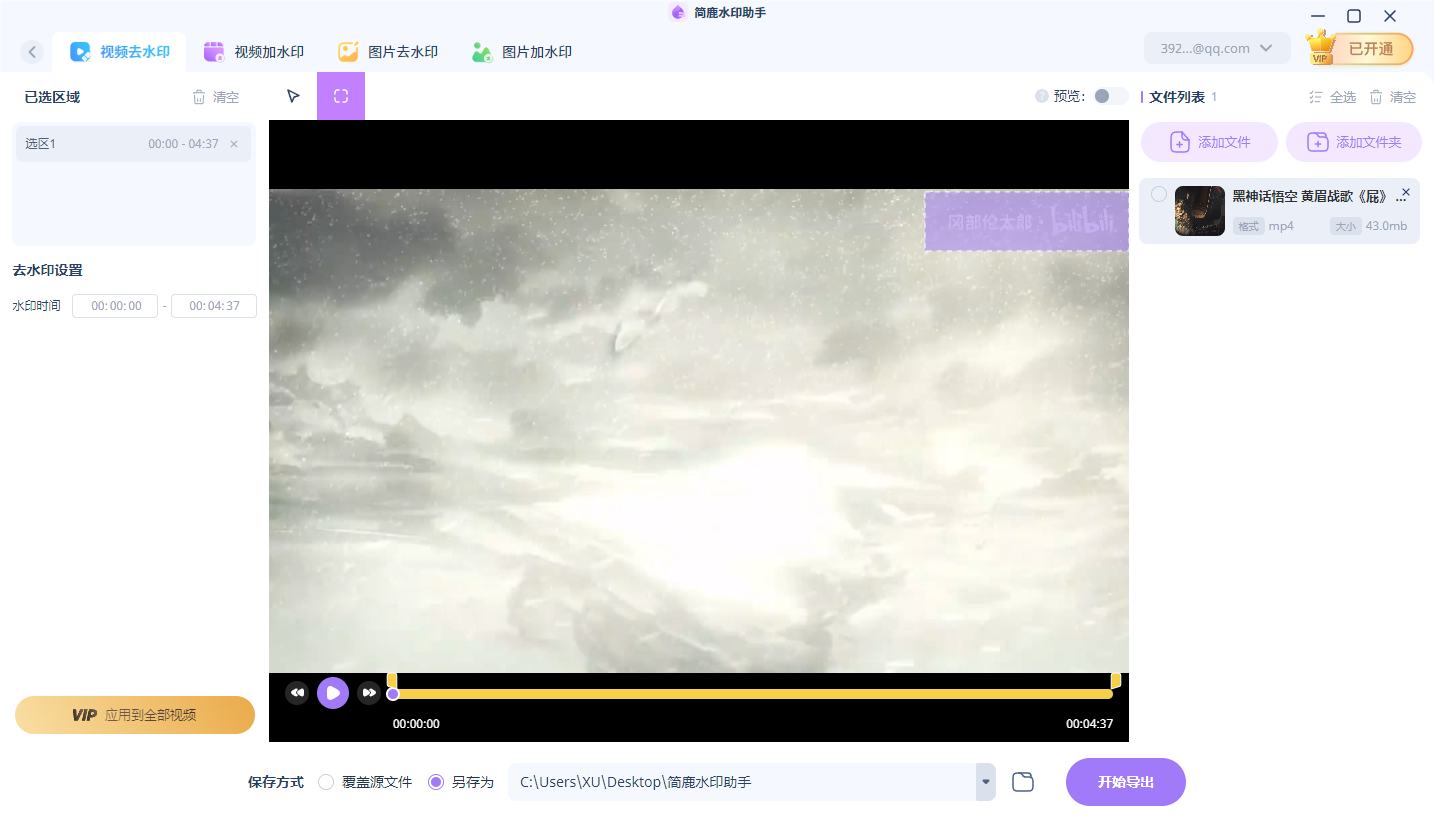Click 开始导出 to start export
Image resolution: width=1434 pixels, height=822 pixels.
[x=1126, y=782]
